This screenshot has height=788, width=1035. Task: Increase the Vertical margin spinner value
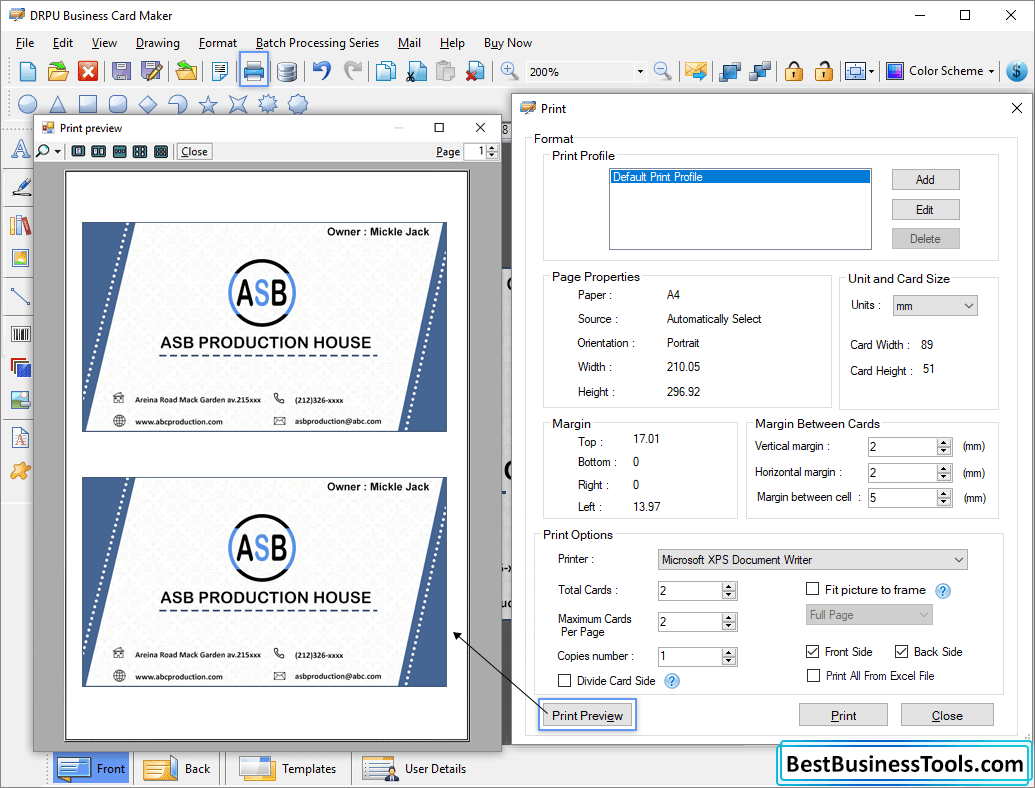click(x=944, y=442)
